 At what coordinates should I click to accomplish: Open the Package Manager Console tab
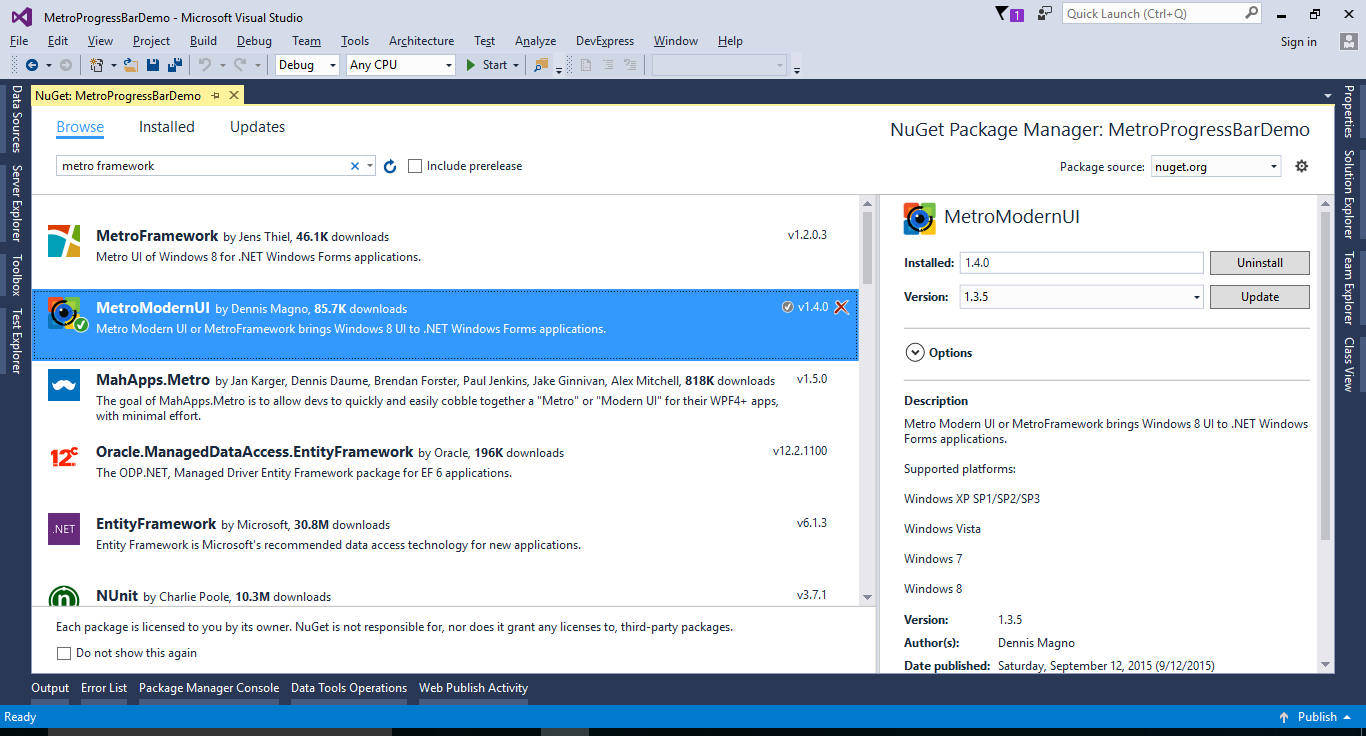tap(209, 688)
